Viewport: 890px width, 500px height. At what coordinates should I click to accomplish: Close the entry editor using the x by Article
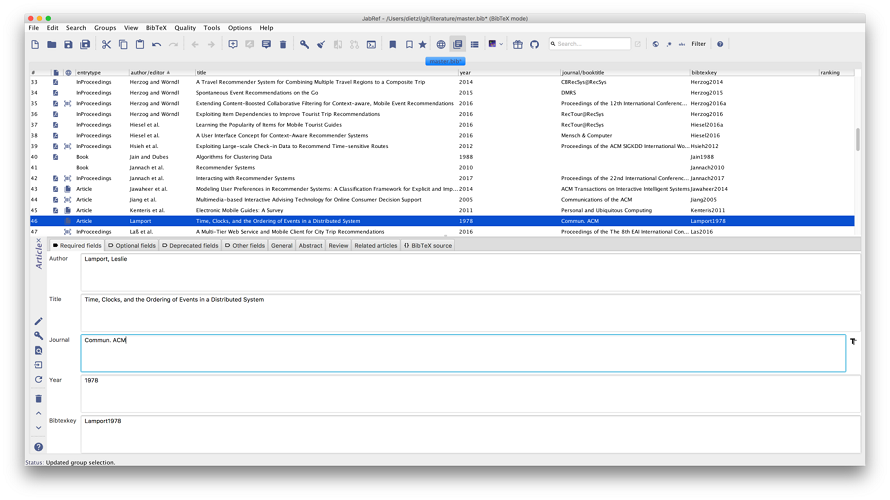(x=39, y=242)
